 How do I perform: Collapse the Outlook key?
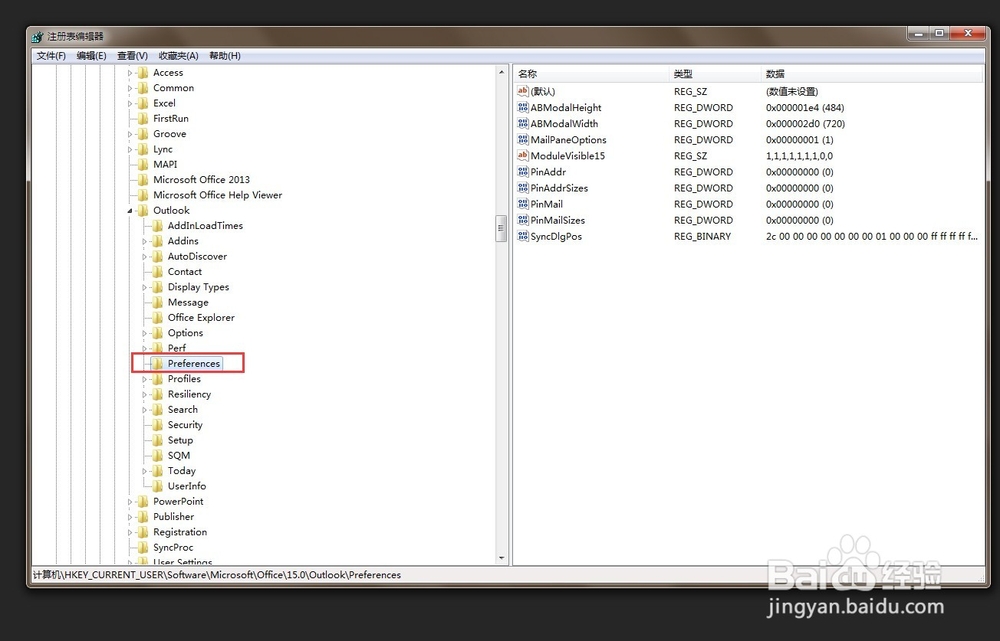tap(130, 210)
